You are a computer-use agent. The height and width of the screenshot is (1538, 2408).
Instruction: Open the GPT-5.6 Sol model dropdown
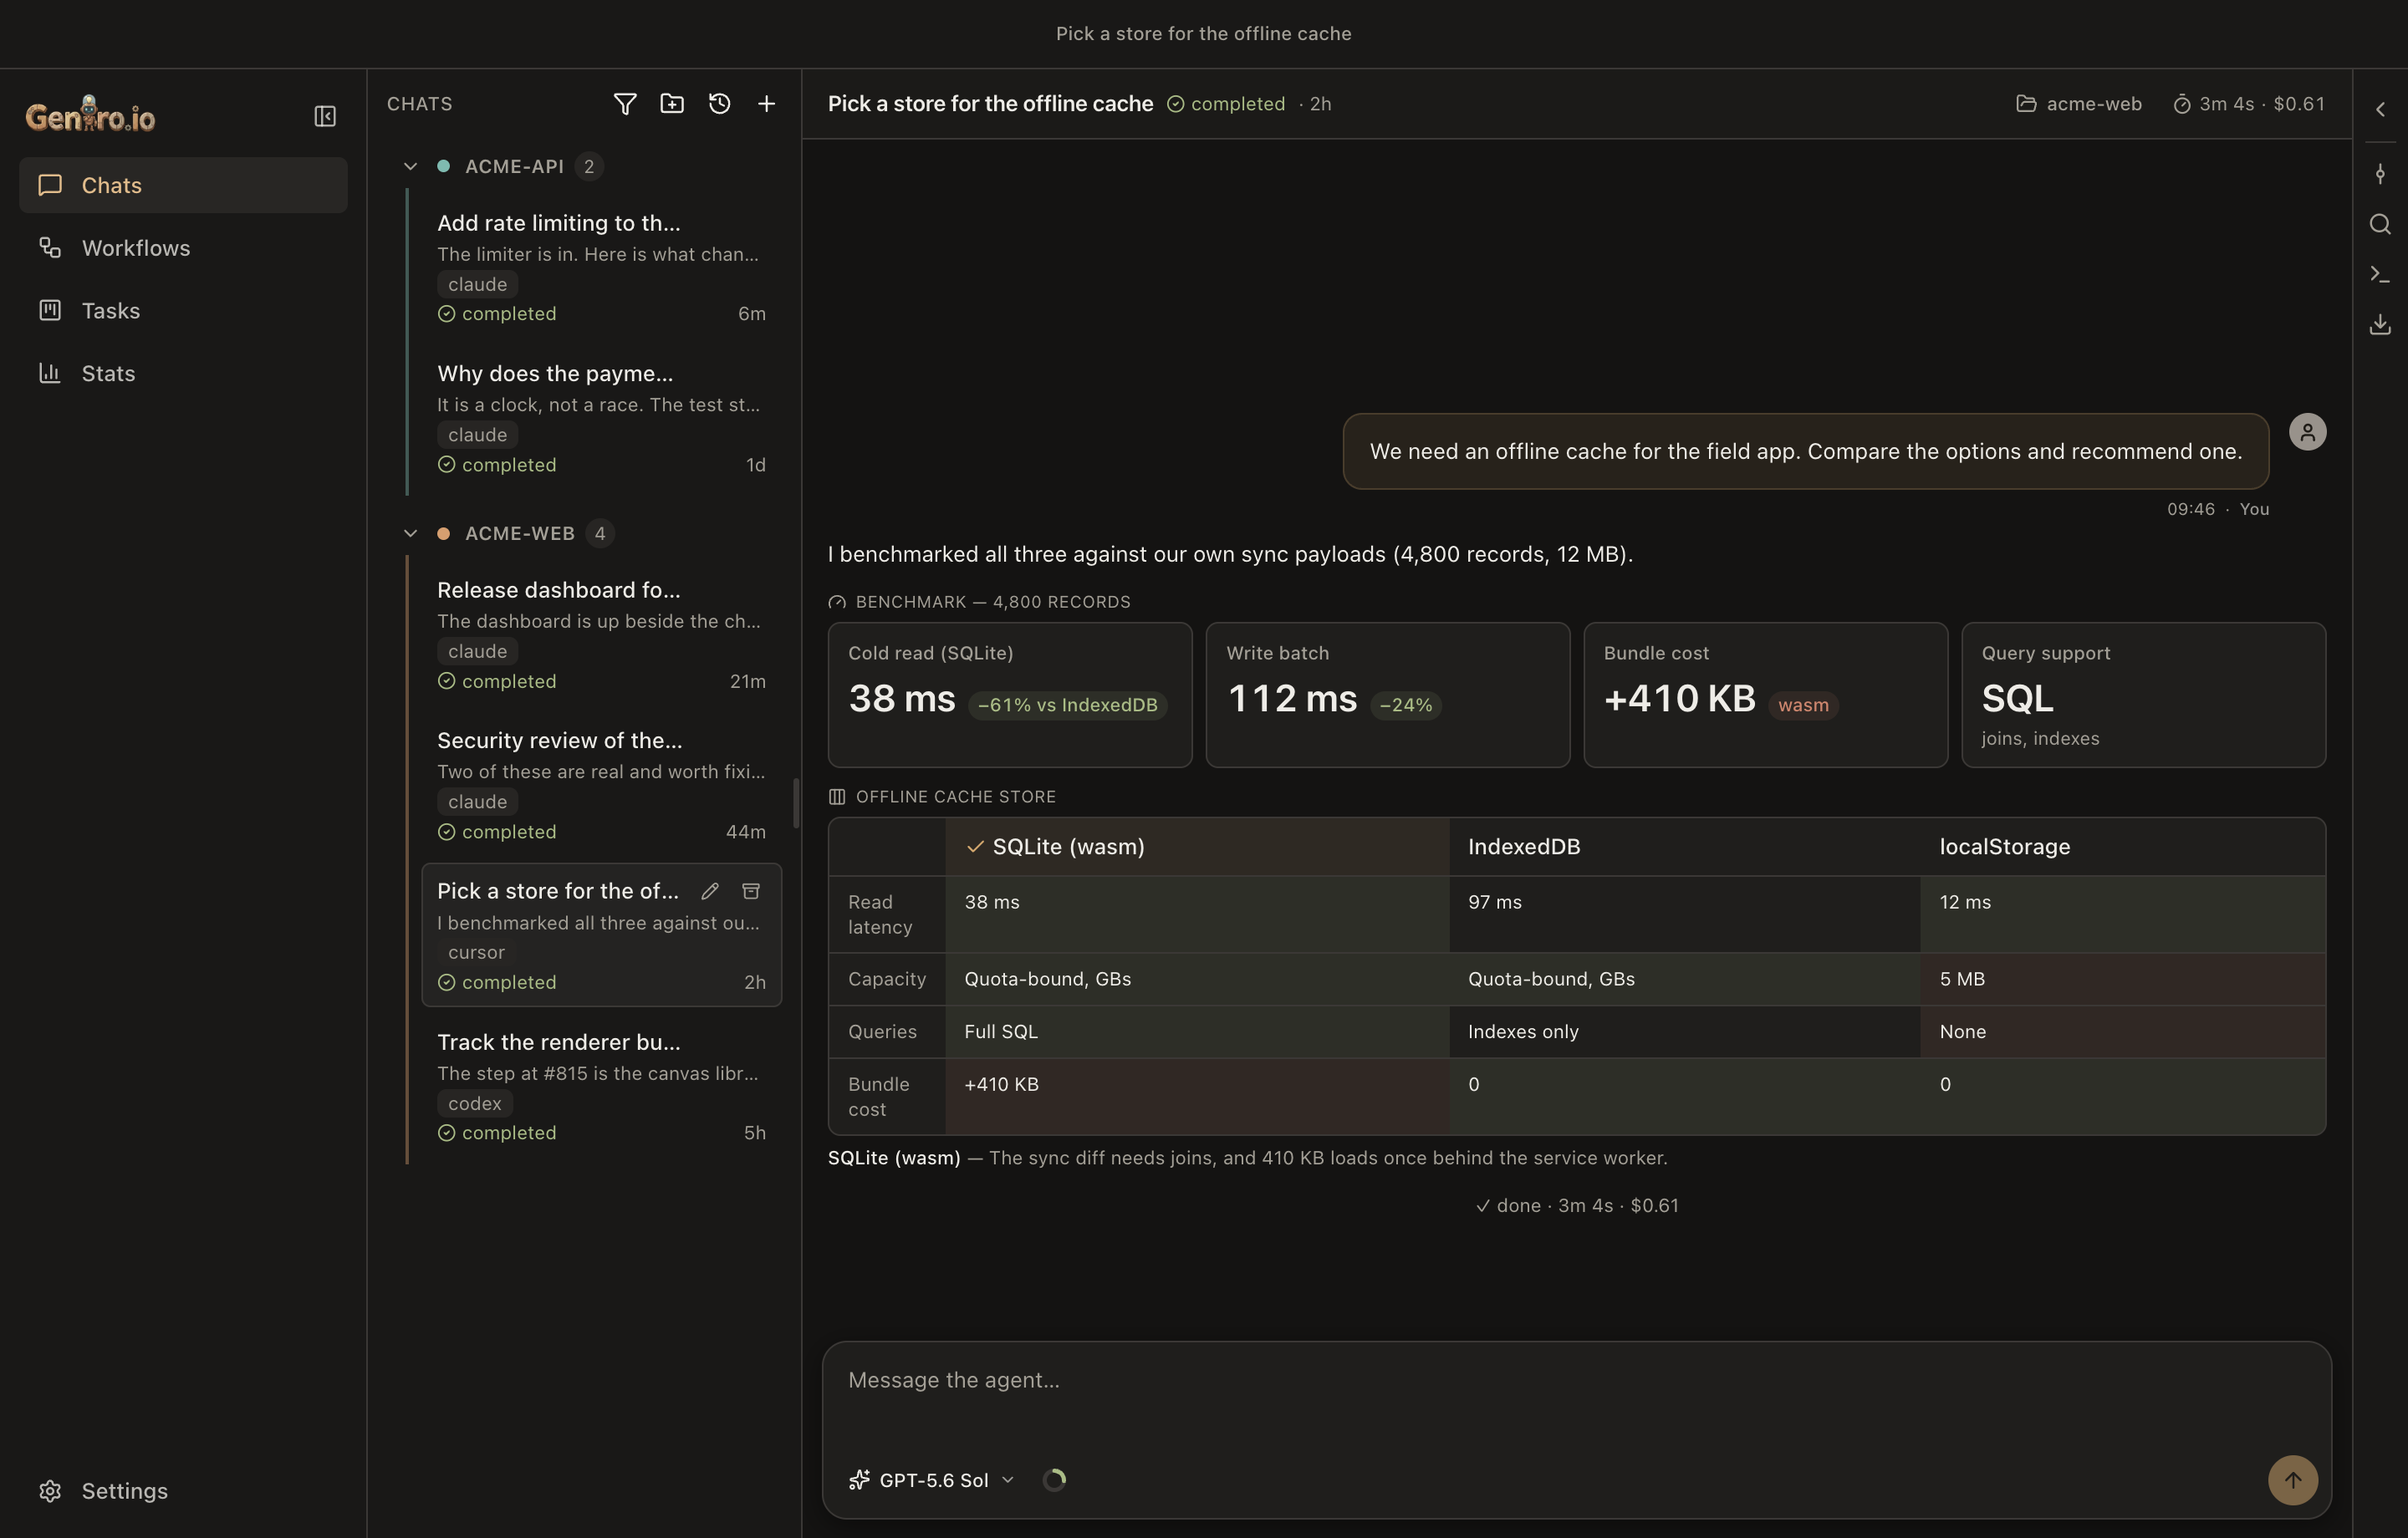pos(931,1480)
